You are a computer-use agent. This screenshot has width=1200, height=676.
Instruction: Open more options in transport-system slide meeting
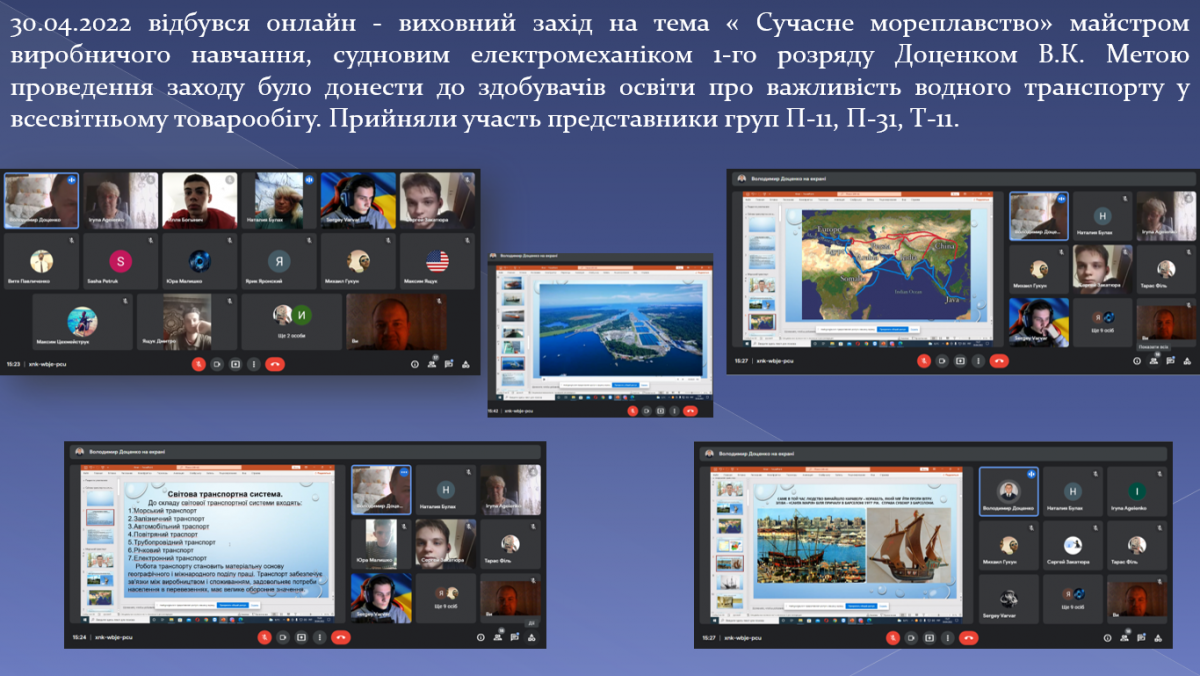318,636
